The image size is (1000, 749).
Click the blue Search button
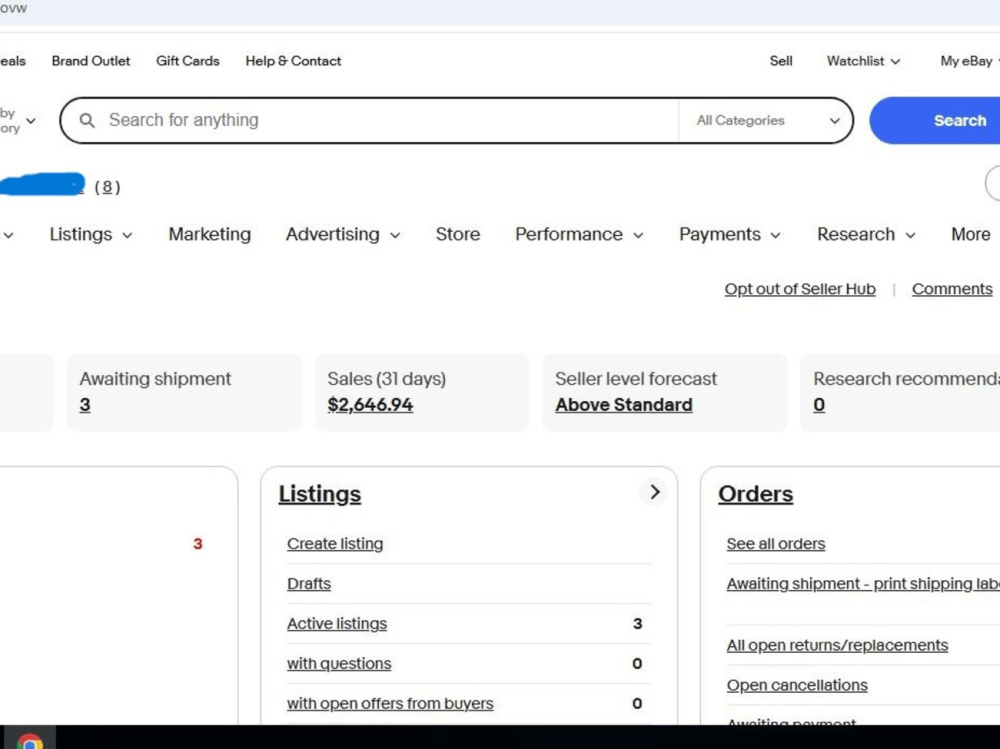935,121
